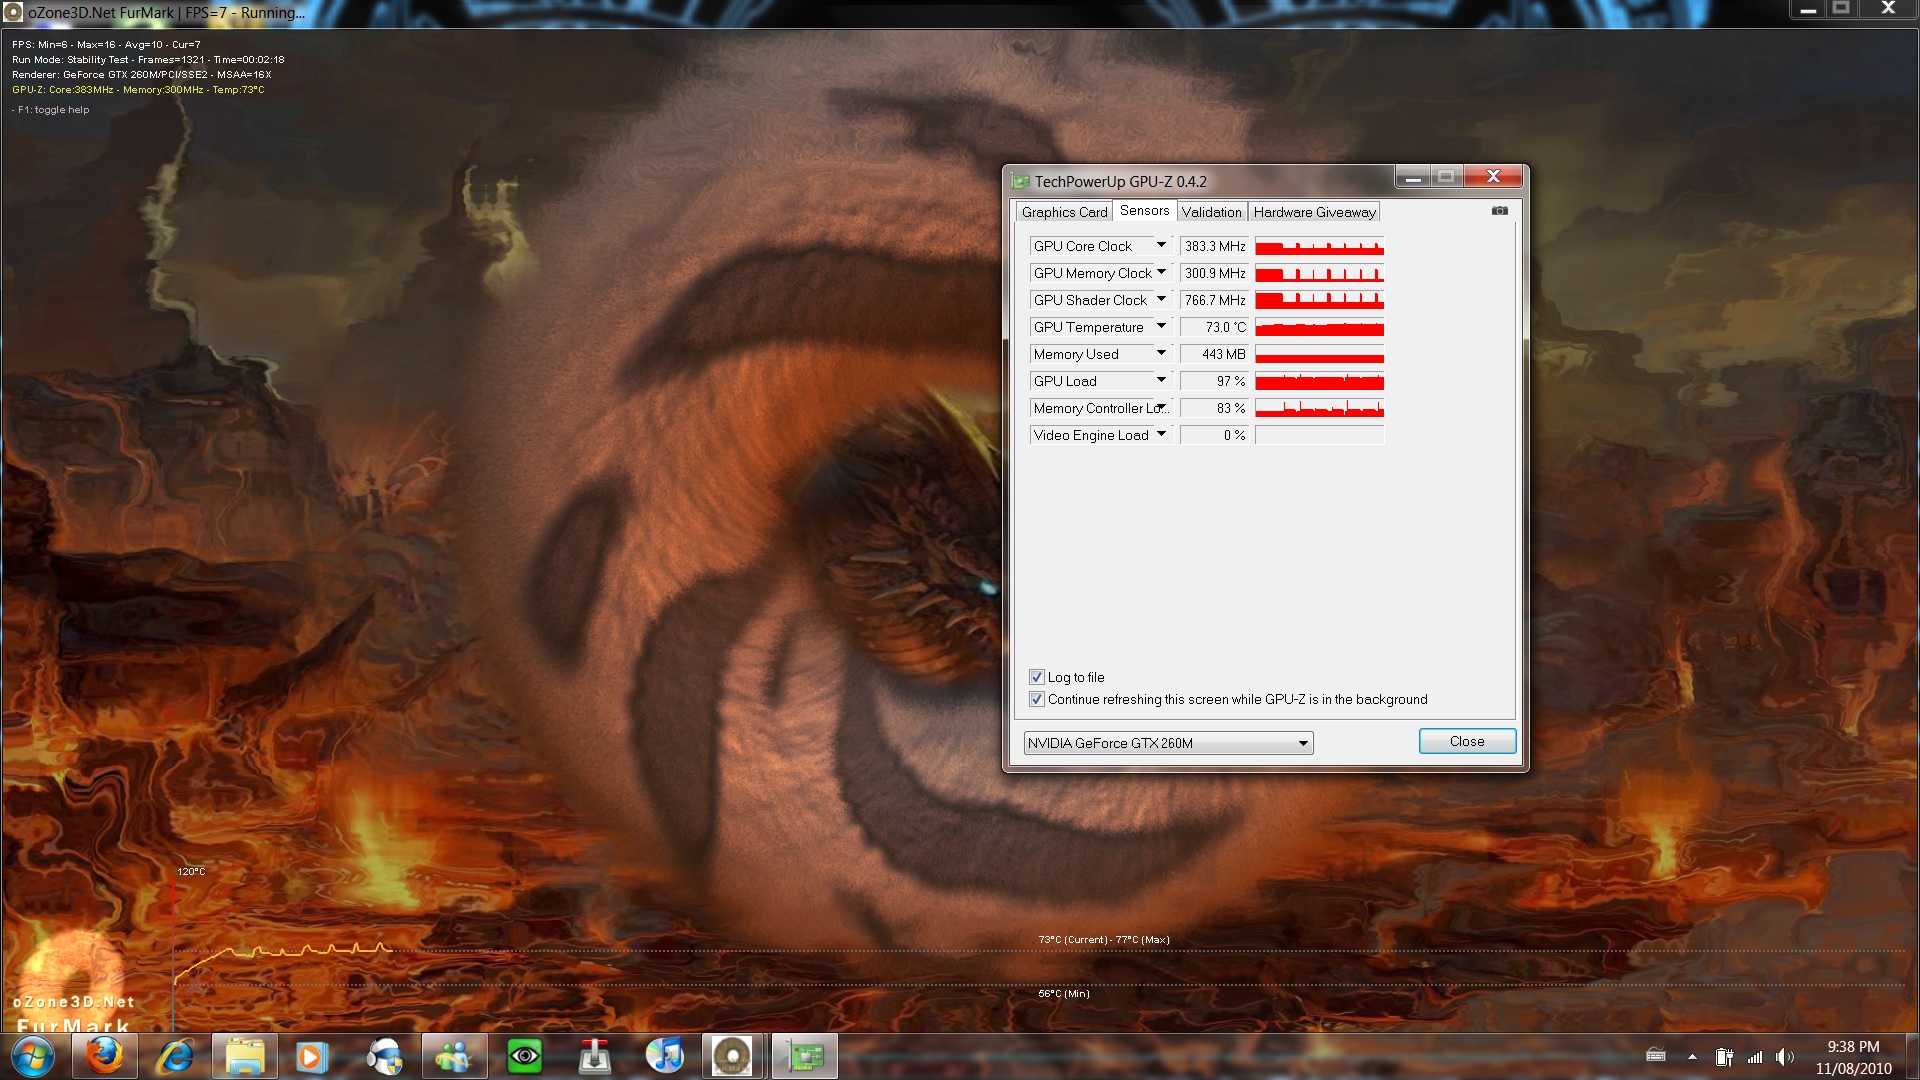Screen dimensions: 1920x1080
Task: Click the Show desktop button
Action: (1912, 1057)
